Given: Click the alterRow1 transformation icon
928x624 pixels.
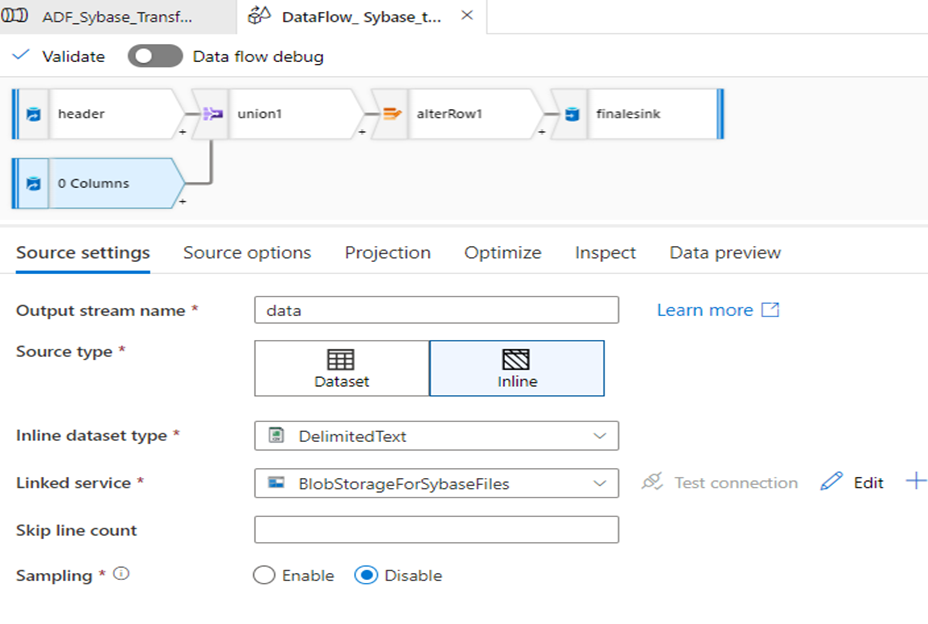Looking at the screenshot, I should click(392, 114).
